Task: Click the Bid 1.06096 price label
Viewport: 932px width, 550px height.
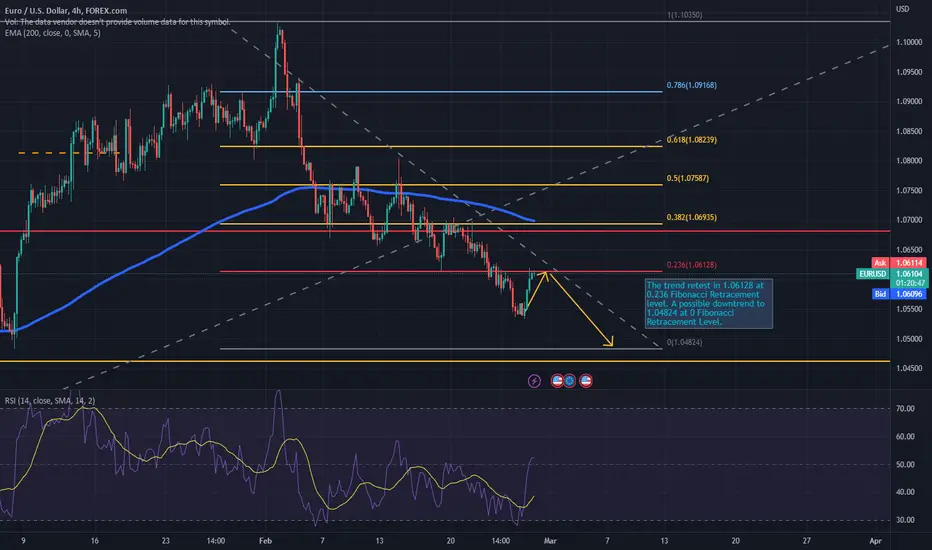Action: tap(899, 294)
